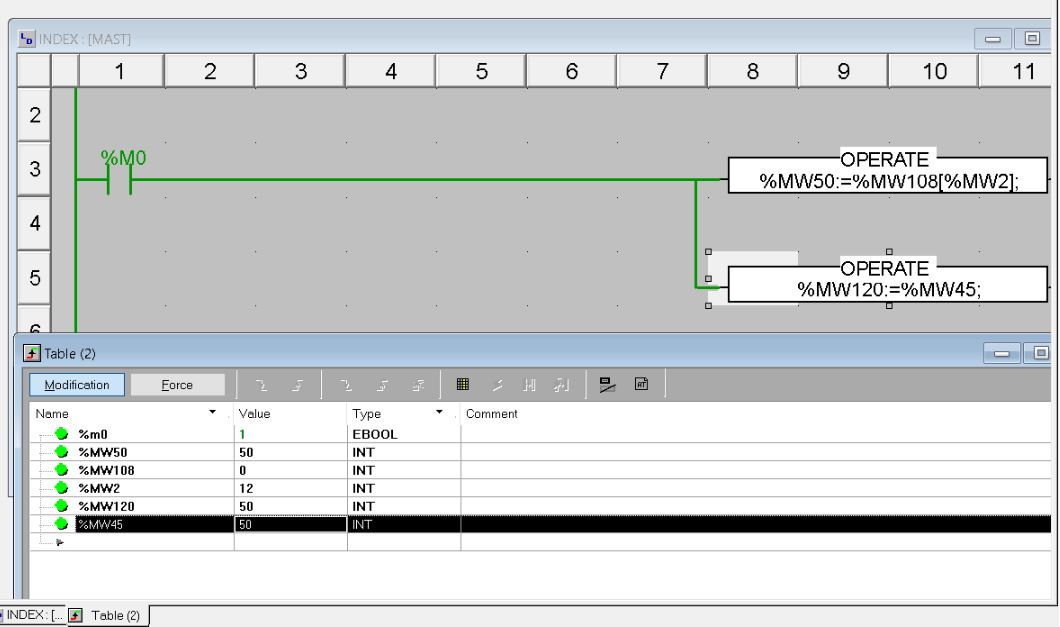This screenshot has width=1060, height=627.
Task: Select the %MW108 name in the table
Action: pos(106,470)
